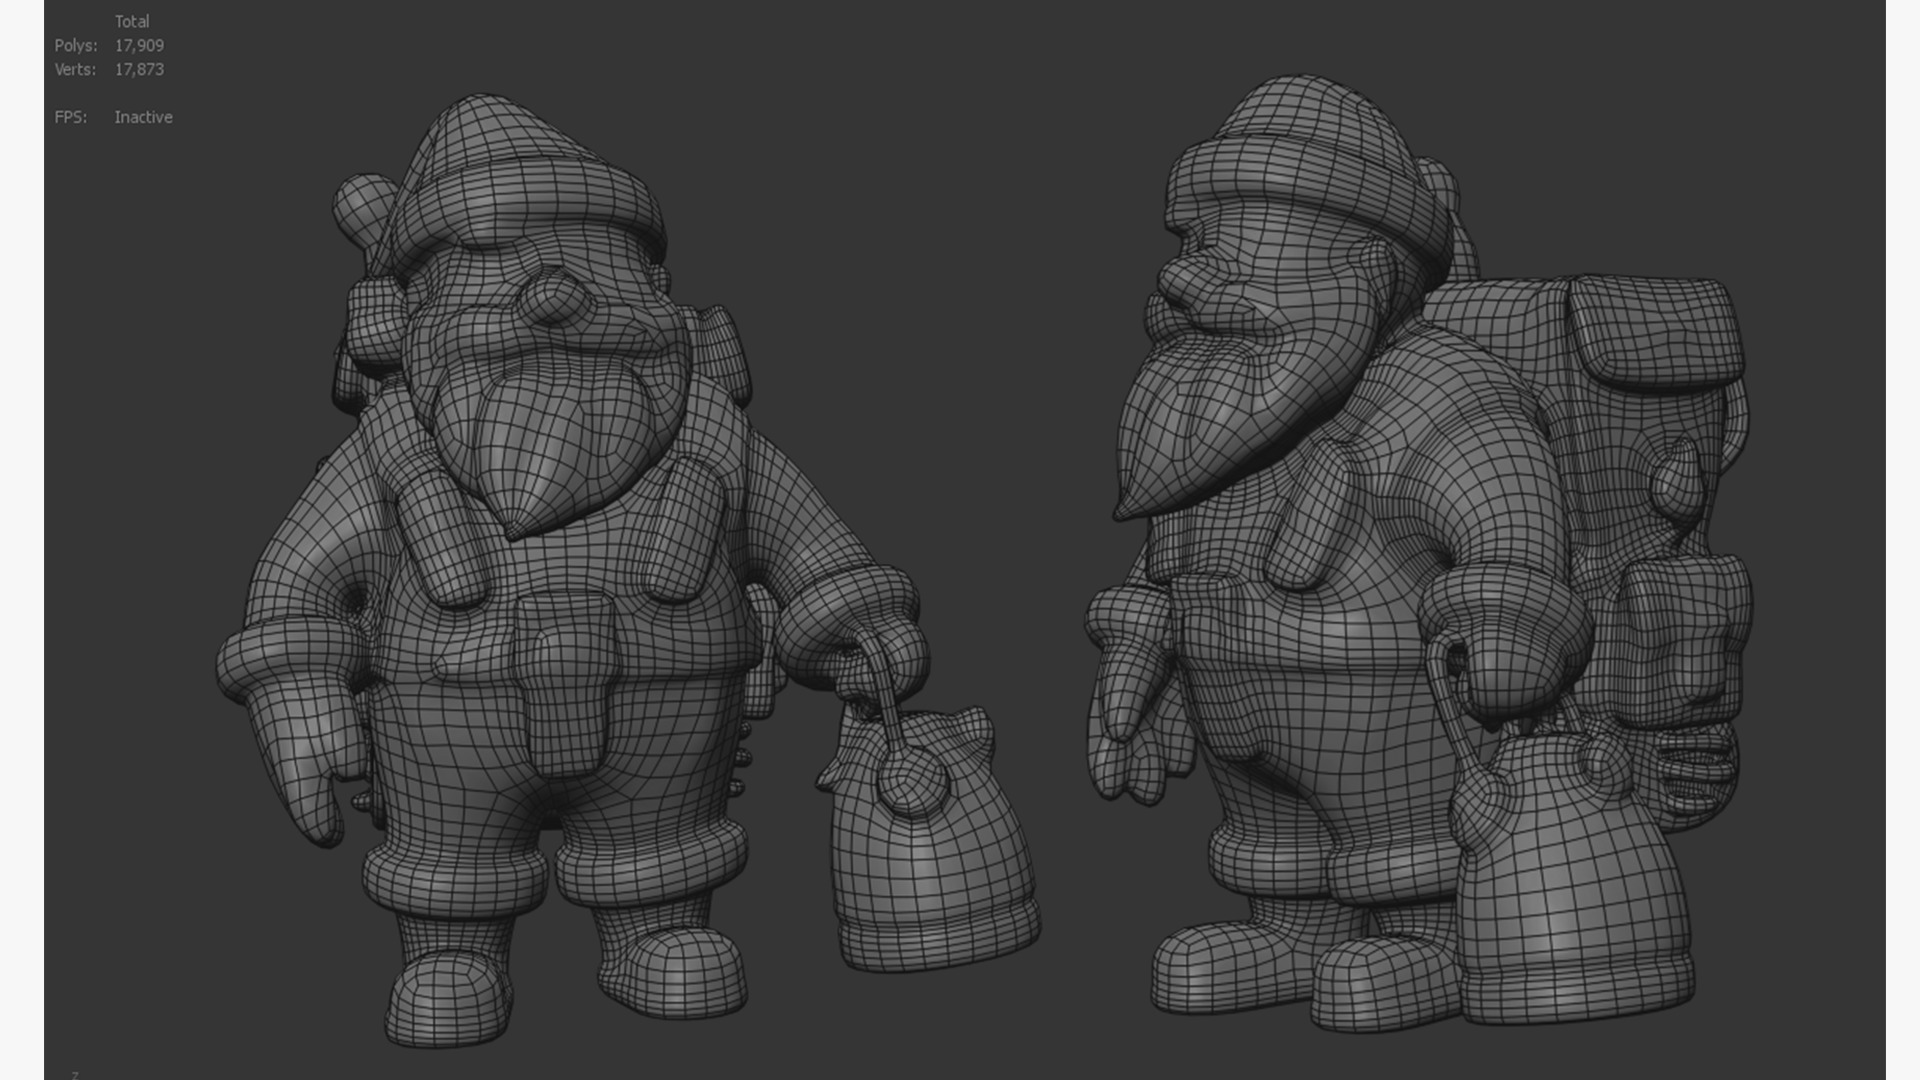Click the 'Polys:' label

coord(76,45)
